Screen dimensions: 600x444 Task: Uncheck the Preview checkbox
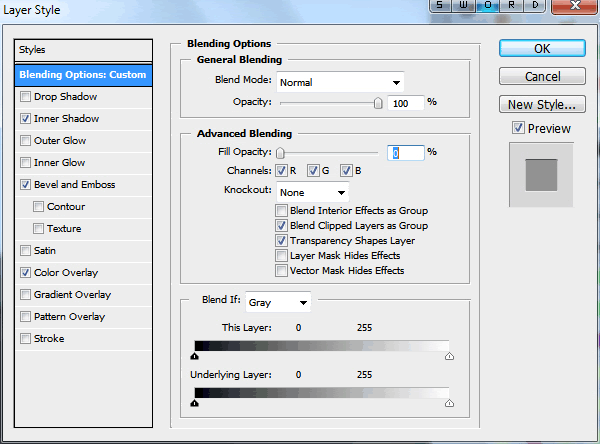click(517, 128)
